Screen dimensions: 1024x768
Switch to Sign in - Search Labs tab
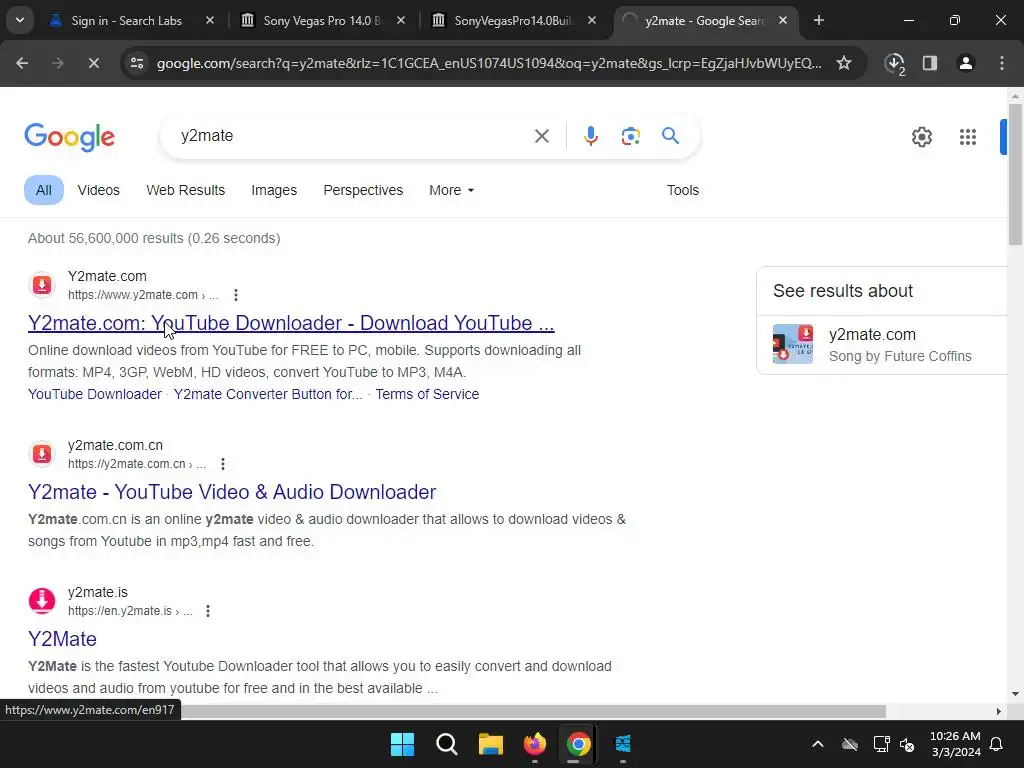[x=127, y=20]
